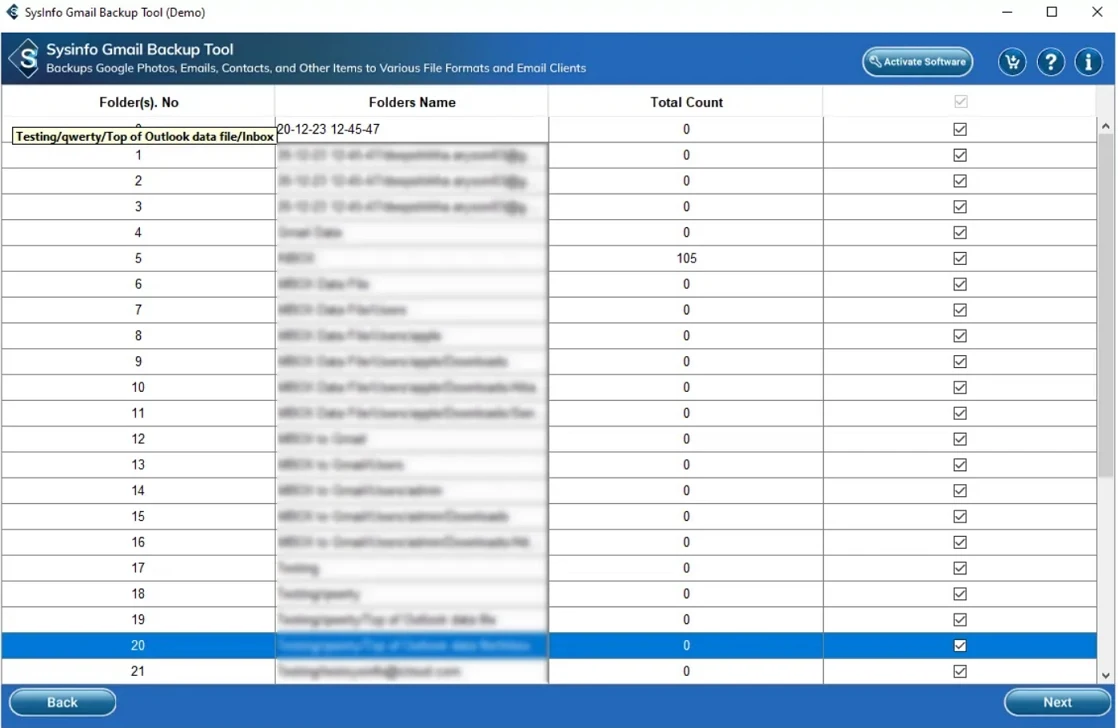Screen dimensions: 1118x728
Task: Toggle checkbox for folder number 8
Action: 960,335
